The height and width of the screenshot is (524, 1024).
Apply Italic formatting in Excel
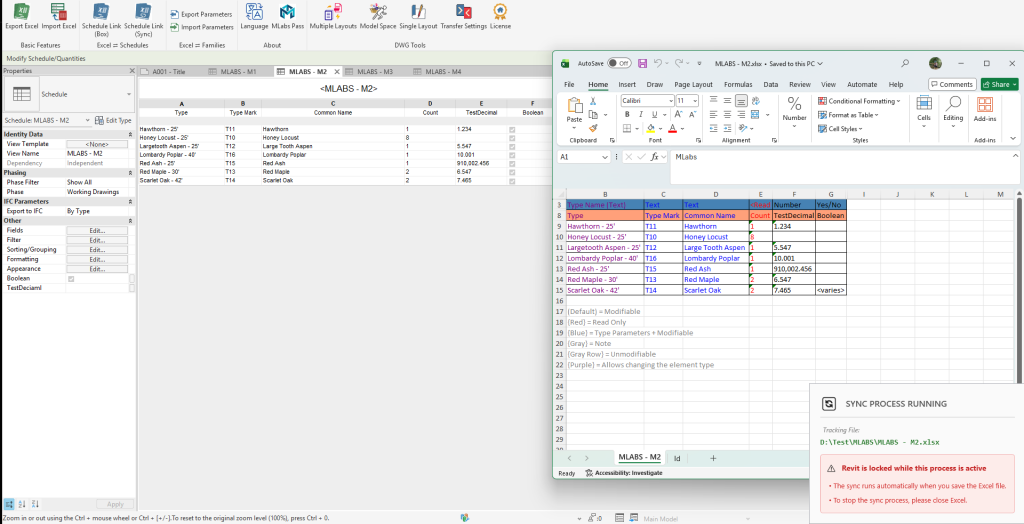[x=640, y=114]
